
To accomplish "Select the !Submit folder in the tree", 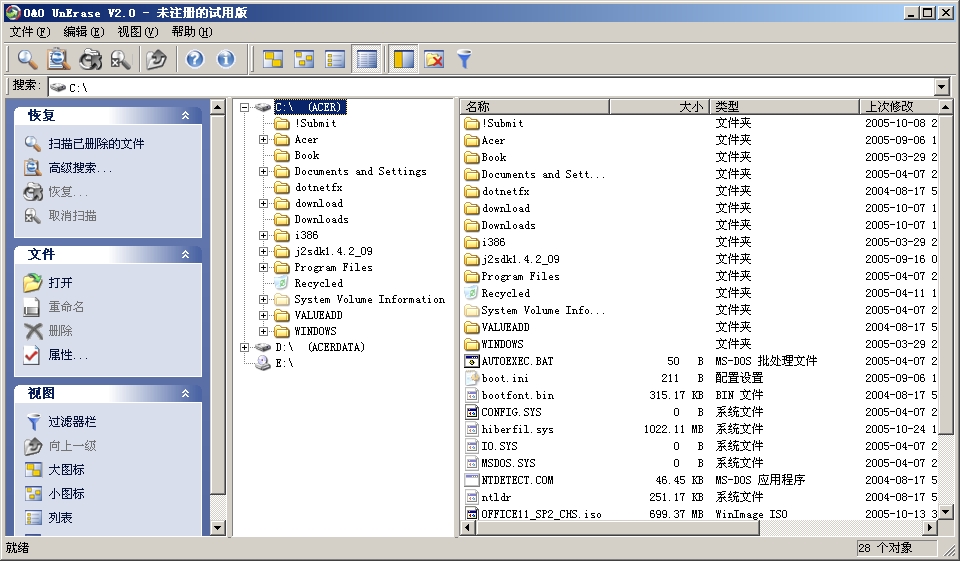I will [315, 123].
